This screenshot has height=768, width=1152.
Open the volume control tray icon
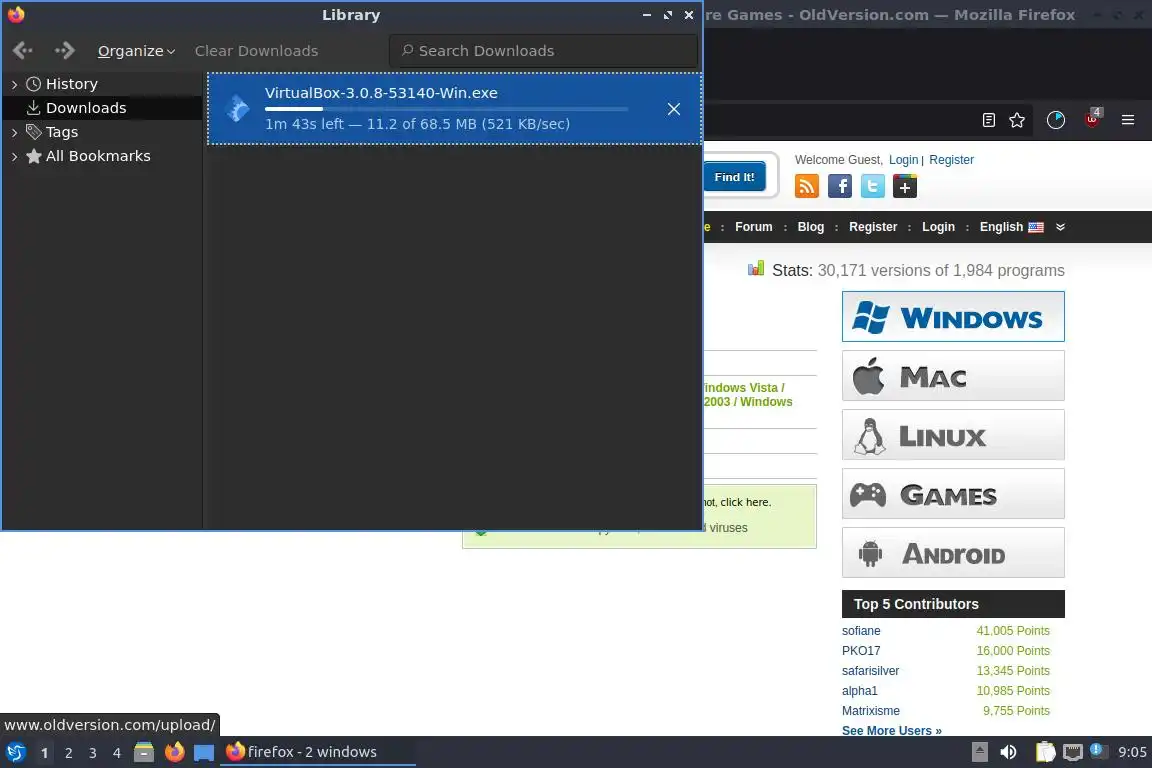point(1009,752)
